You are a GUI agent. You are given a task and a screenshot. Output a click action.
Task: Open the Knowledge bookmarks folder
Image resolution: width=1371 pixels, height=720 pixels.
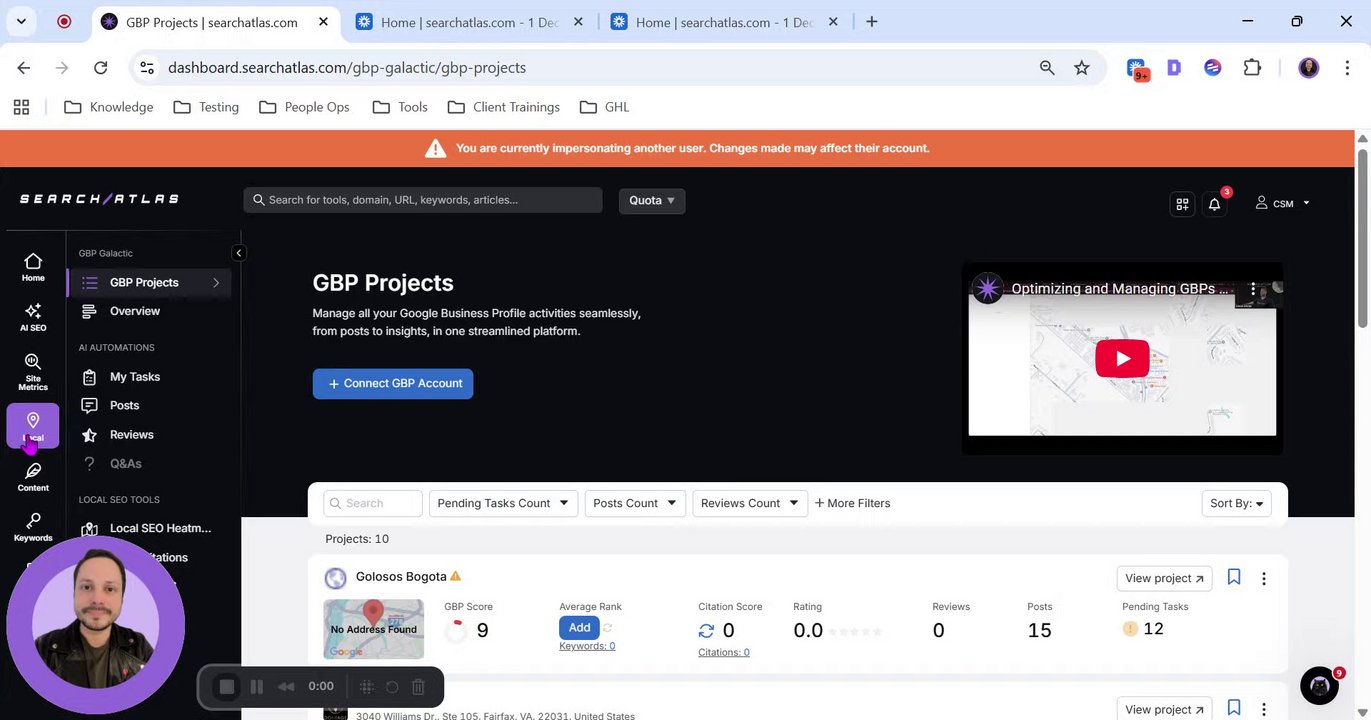coord(108,107)
